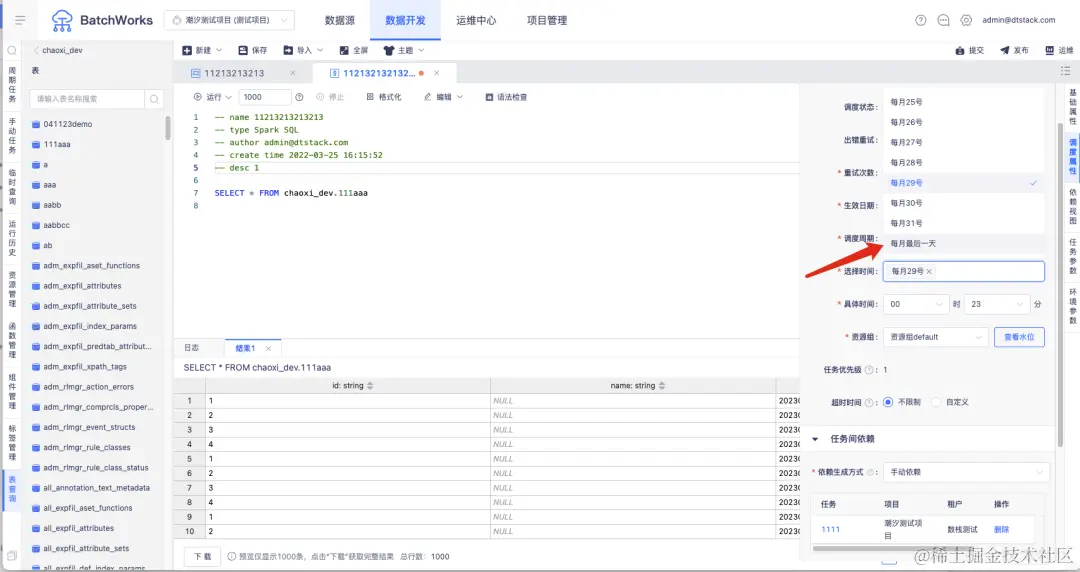Expand the 主题 theme dropdown

[422, 50]
